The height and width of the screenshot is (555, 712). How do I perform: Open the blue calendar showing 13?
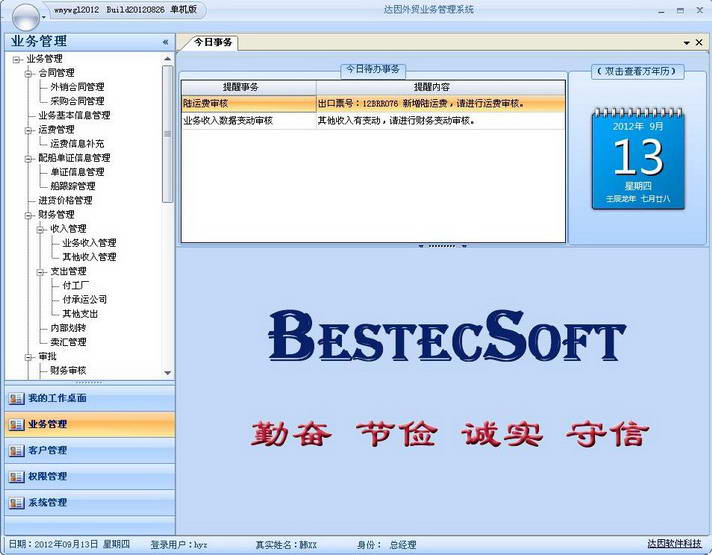638,159
